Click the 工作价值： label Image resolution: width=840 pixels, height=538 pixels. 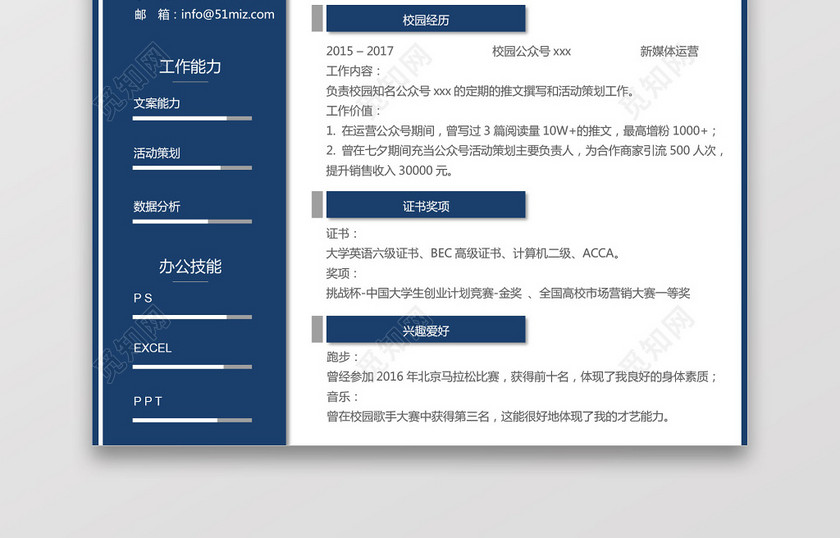pyautogui.click(x=354, y=110)
